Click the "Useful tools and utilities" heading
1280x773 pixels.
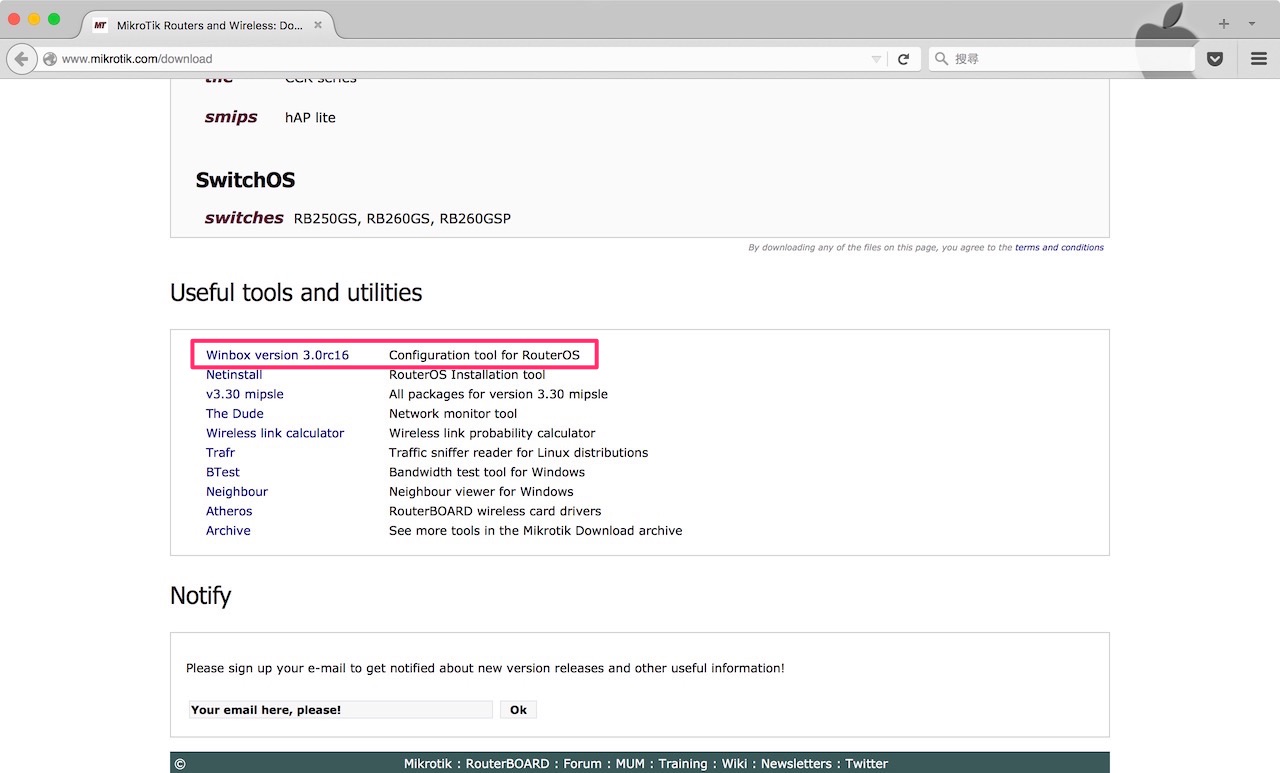296,293
